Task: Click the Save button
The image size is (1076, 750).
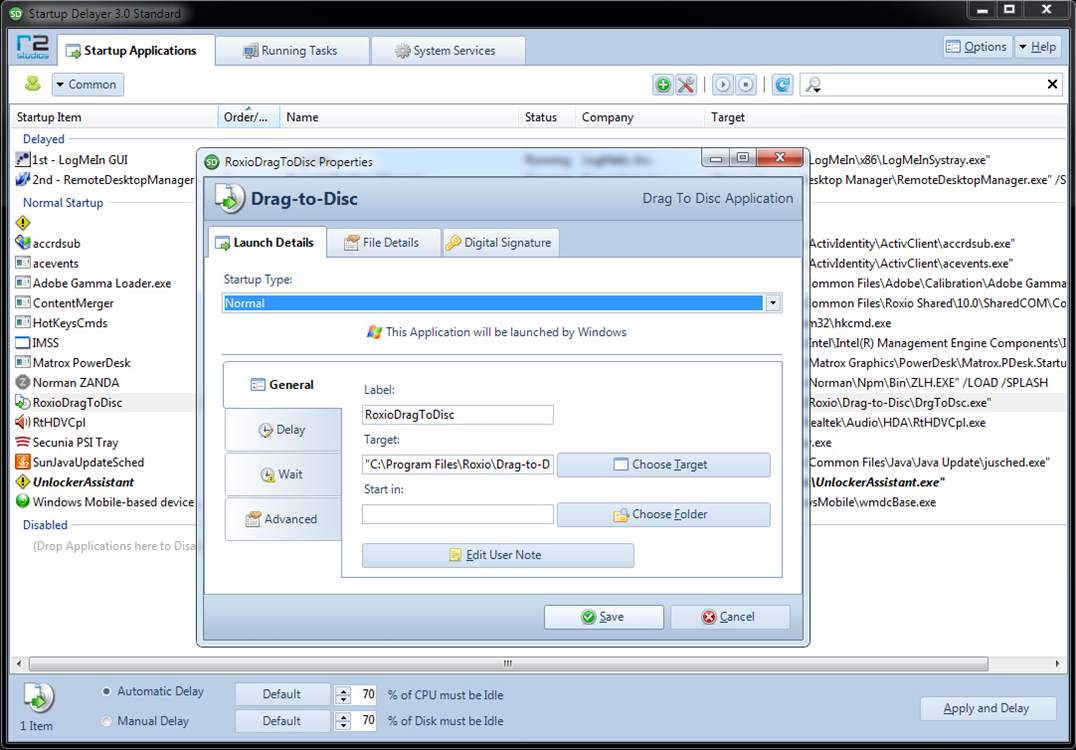Action: (604, 617)
